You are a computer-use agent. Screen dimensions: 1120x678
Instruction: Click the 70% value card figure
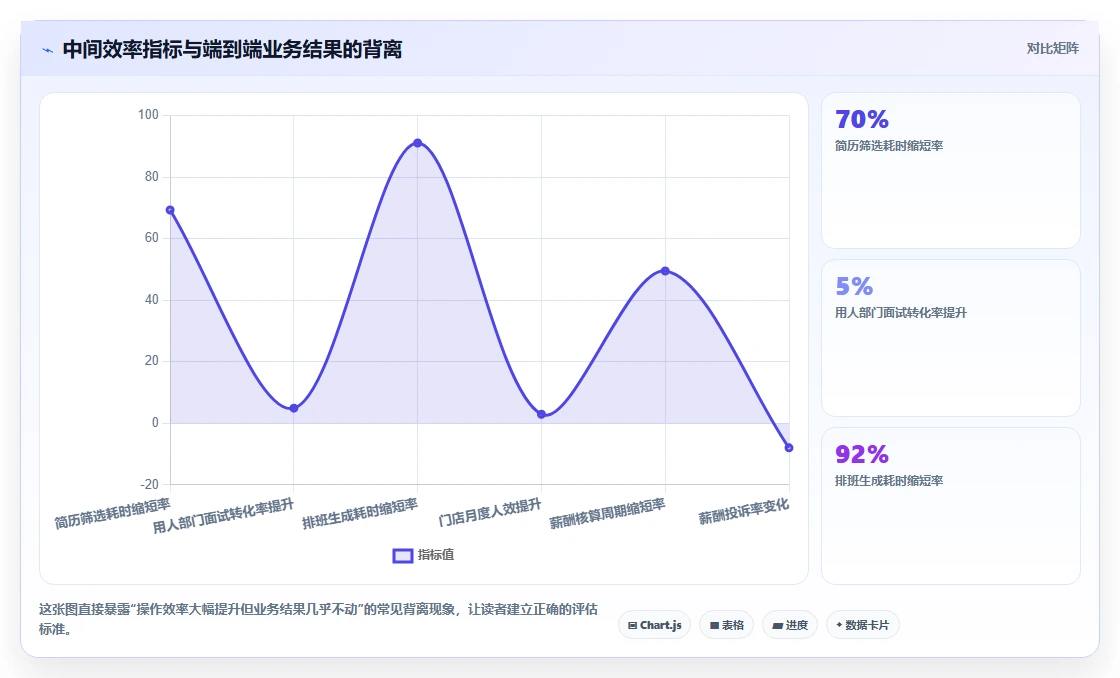tap(861, 119)
